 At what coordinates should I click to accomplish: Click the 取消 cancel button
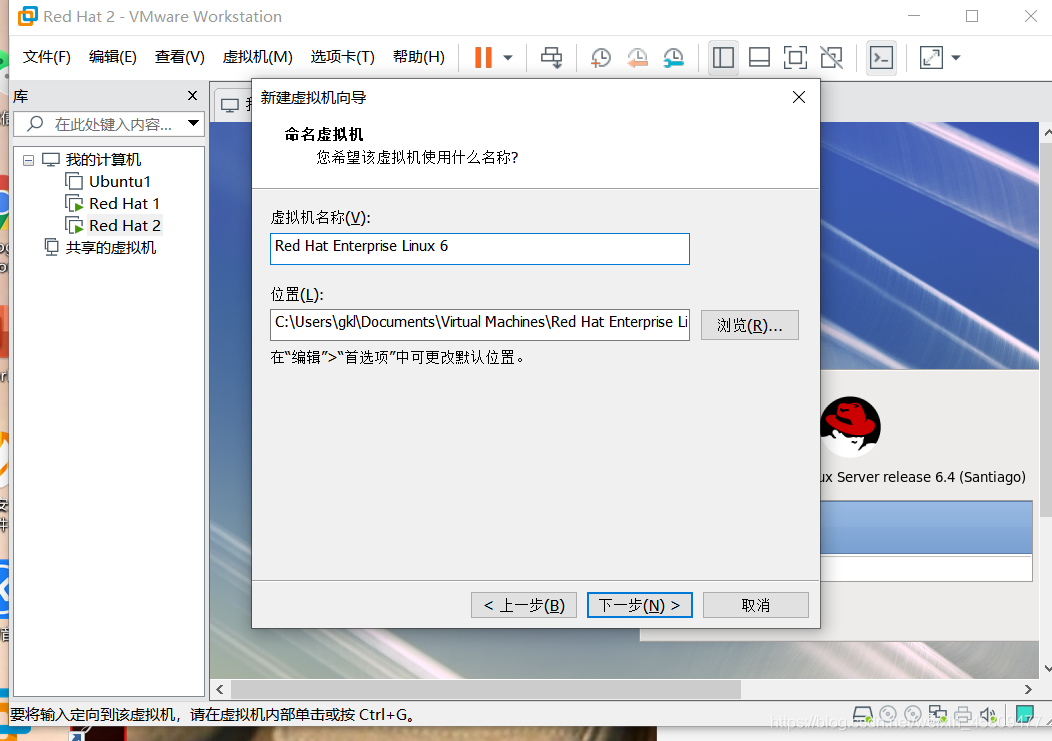(755, 605)
